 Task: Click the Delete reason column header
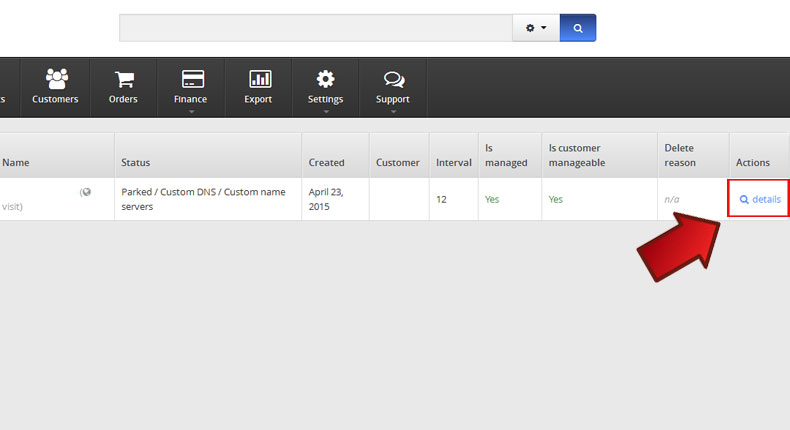[680, 155]
